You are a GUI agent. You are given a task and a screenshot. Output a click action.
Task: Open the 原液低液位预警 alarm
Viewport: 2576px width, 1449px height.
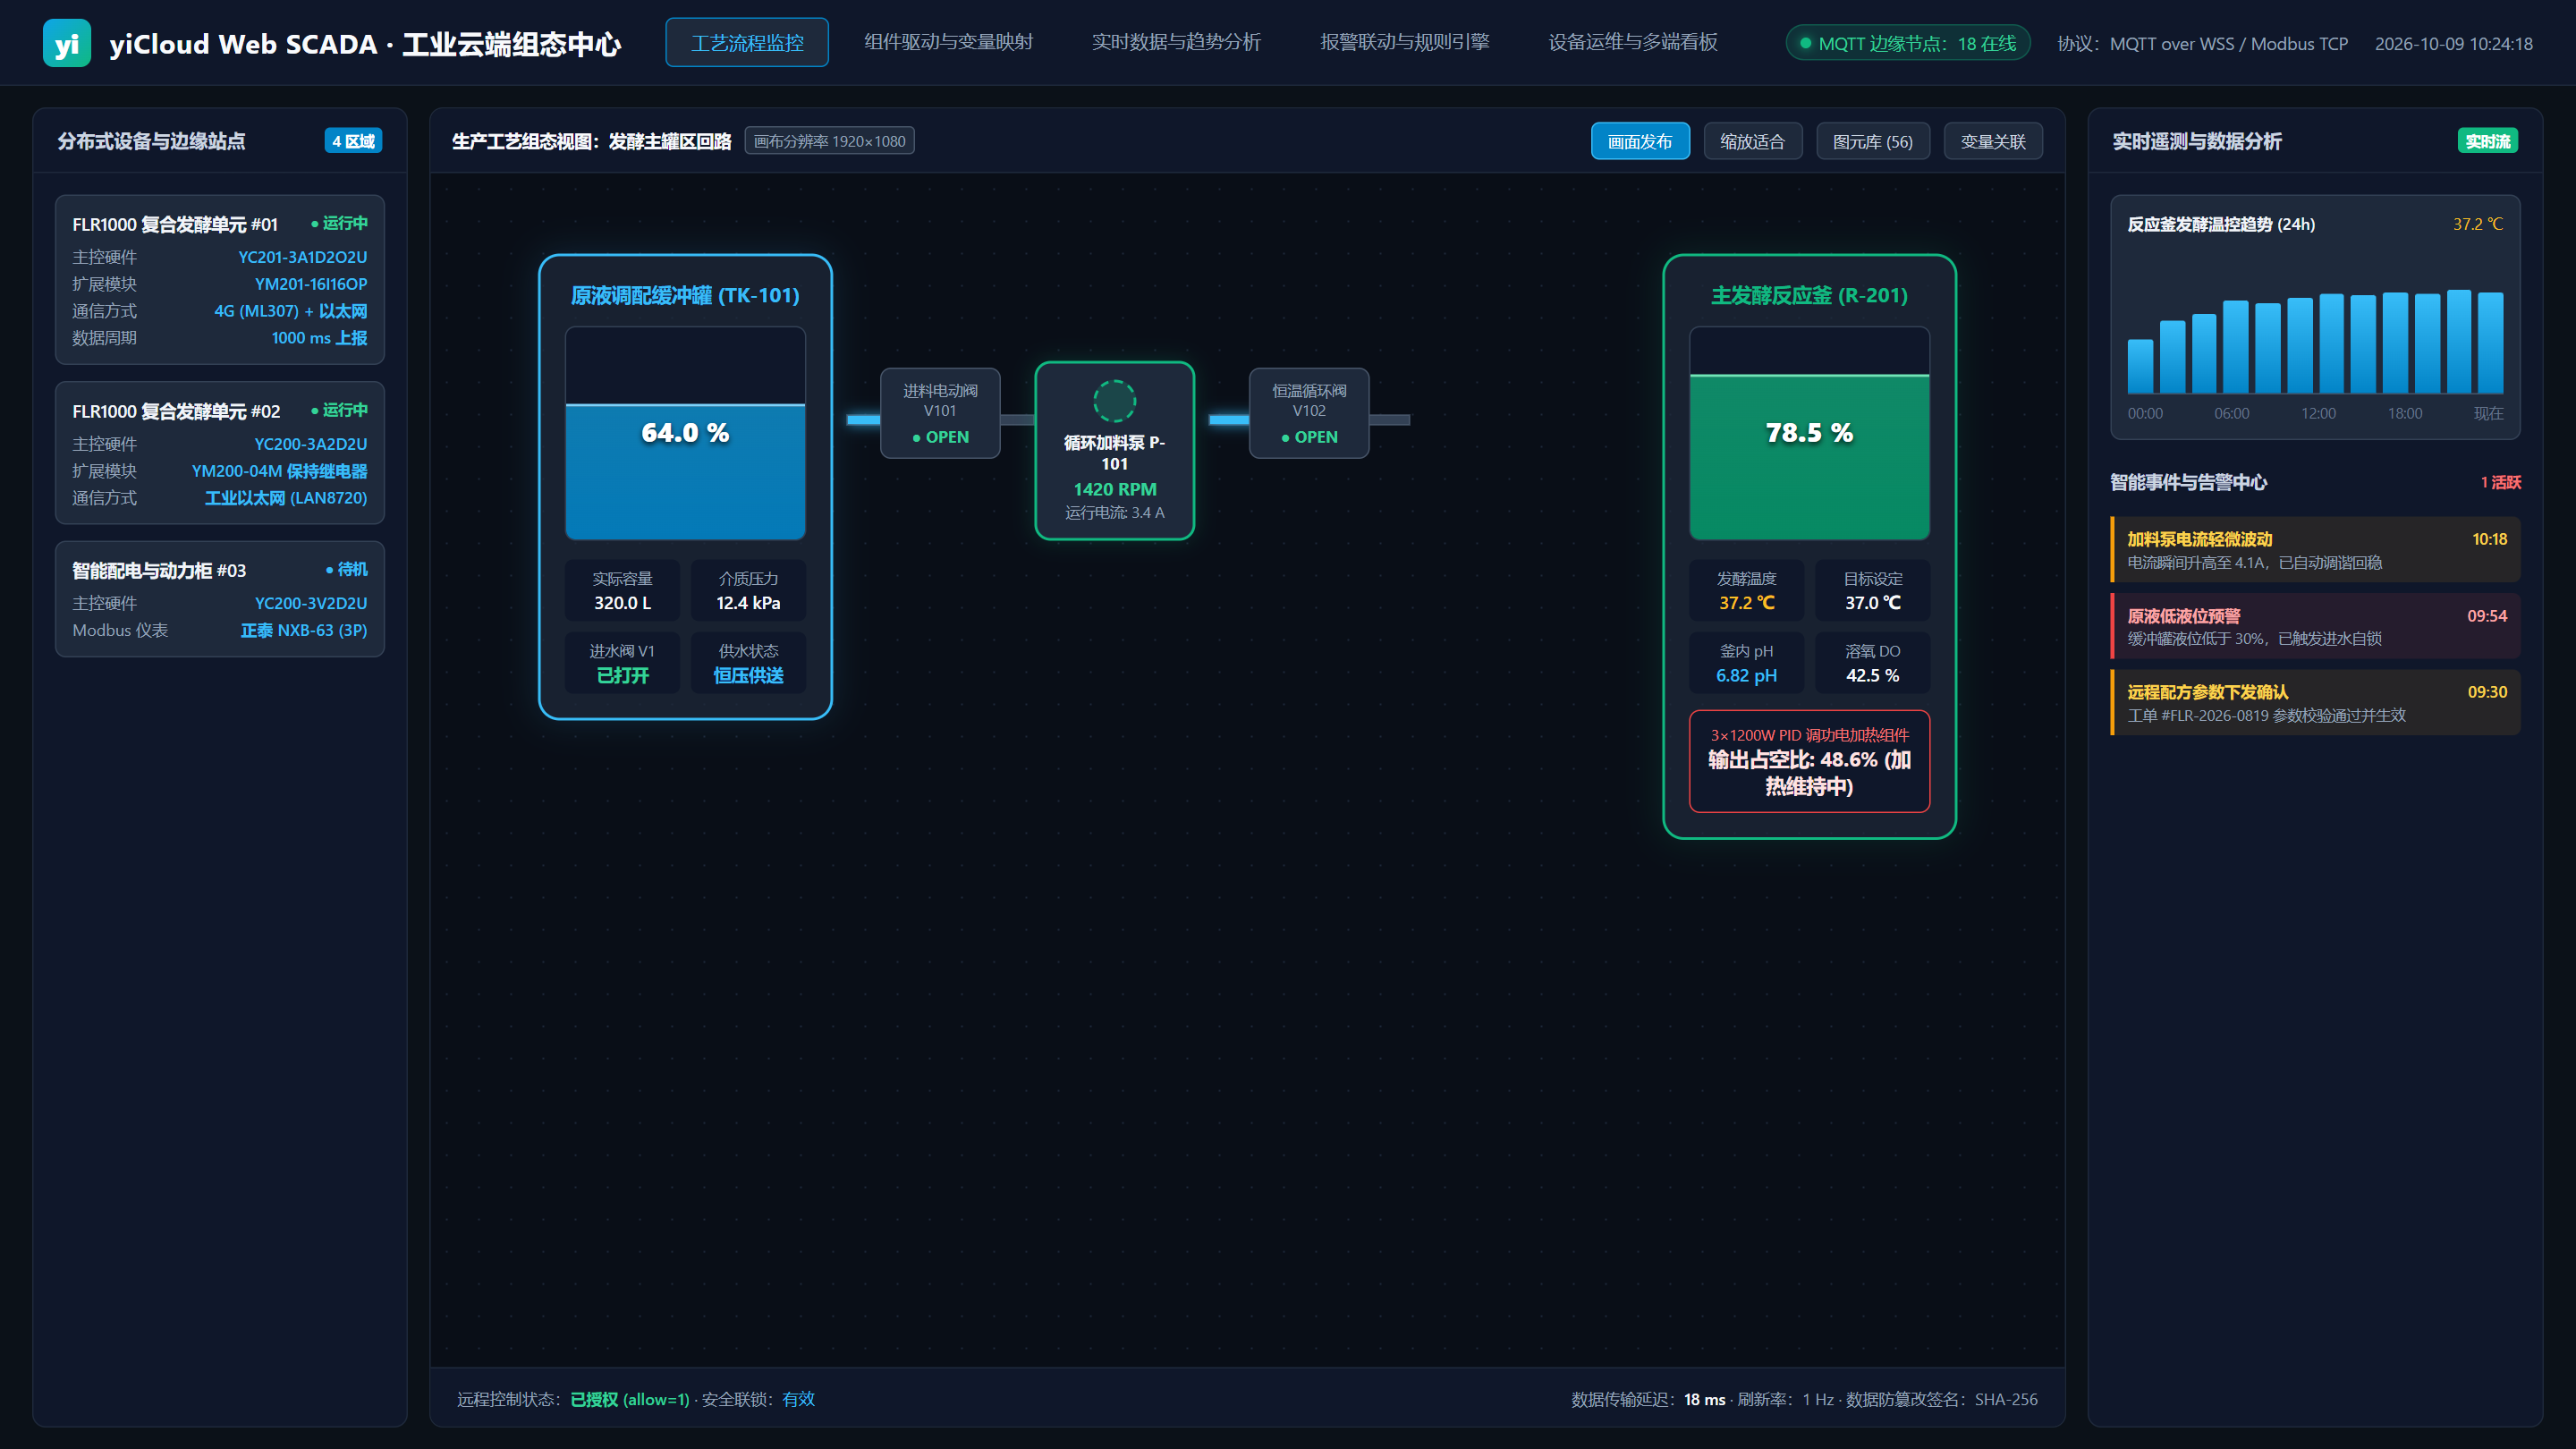pyautogui.click(x=2315, y=626)
